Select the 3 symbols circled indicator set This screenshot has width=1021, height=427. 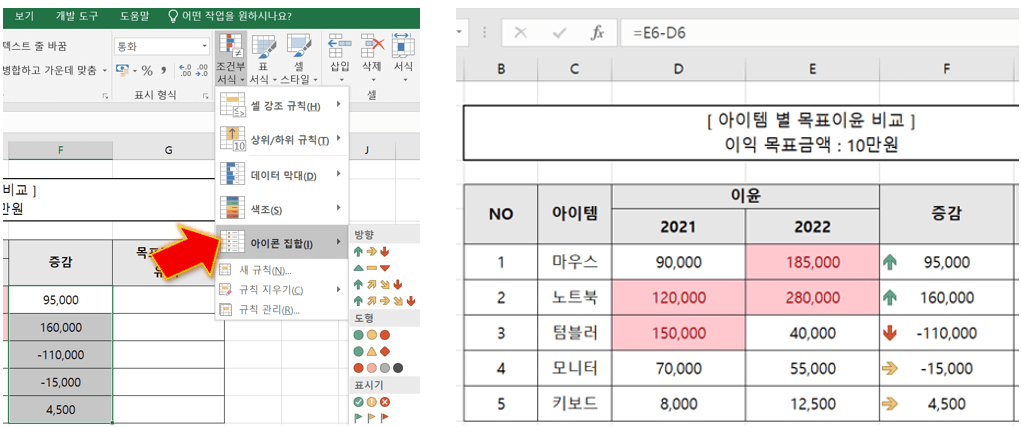[x=371, y=402]
